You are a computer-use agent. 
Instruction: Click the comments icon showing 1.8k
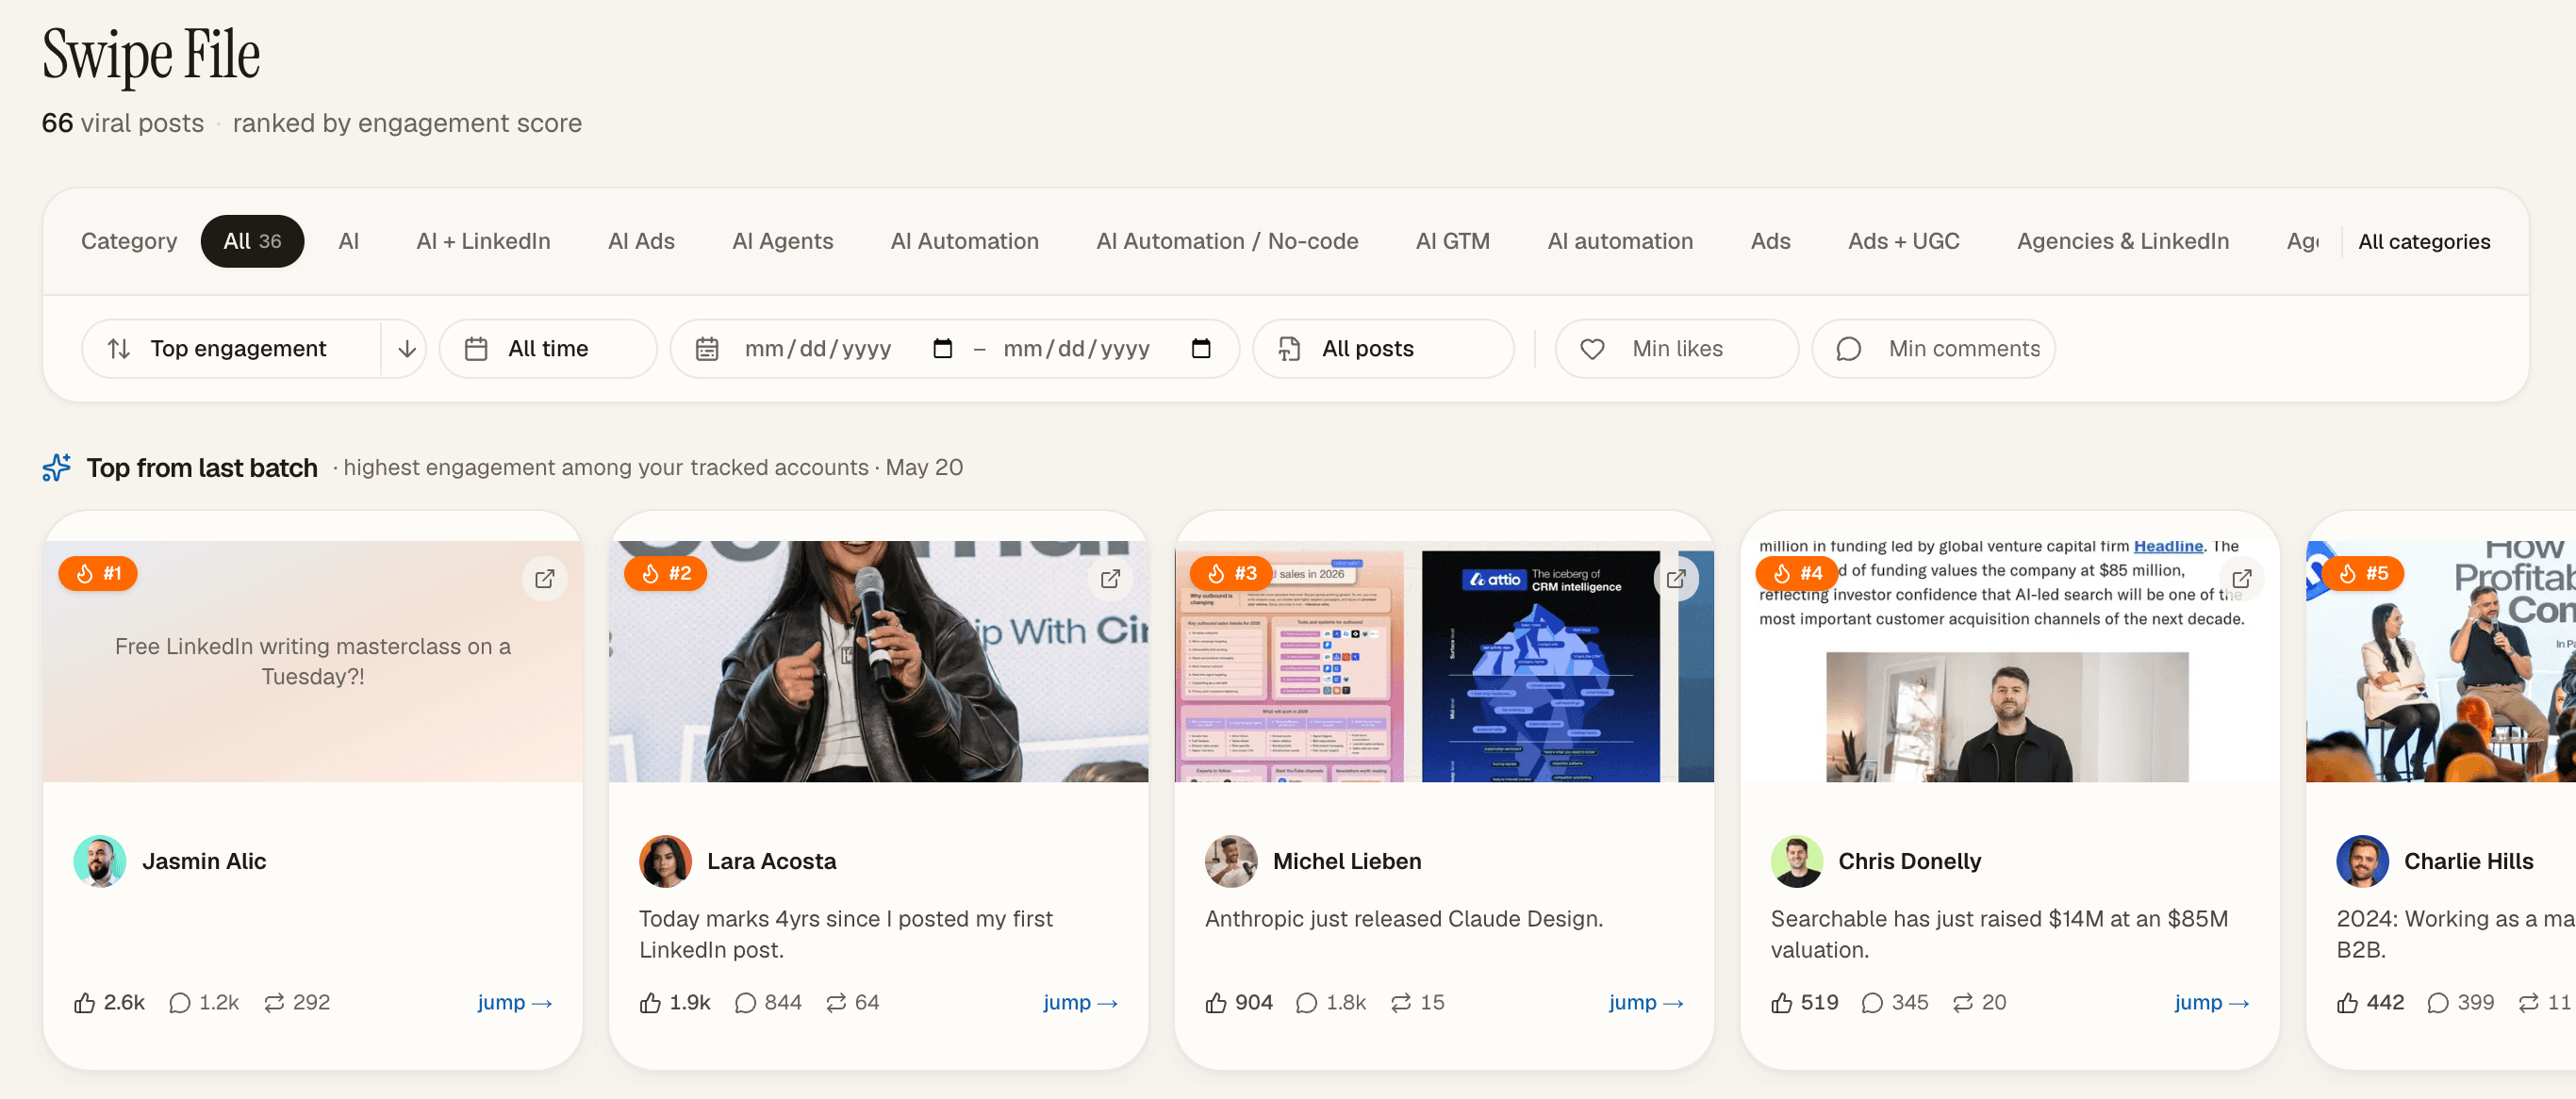(1306, 1002)
